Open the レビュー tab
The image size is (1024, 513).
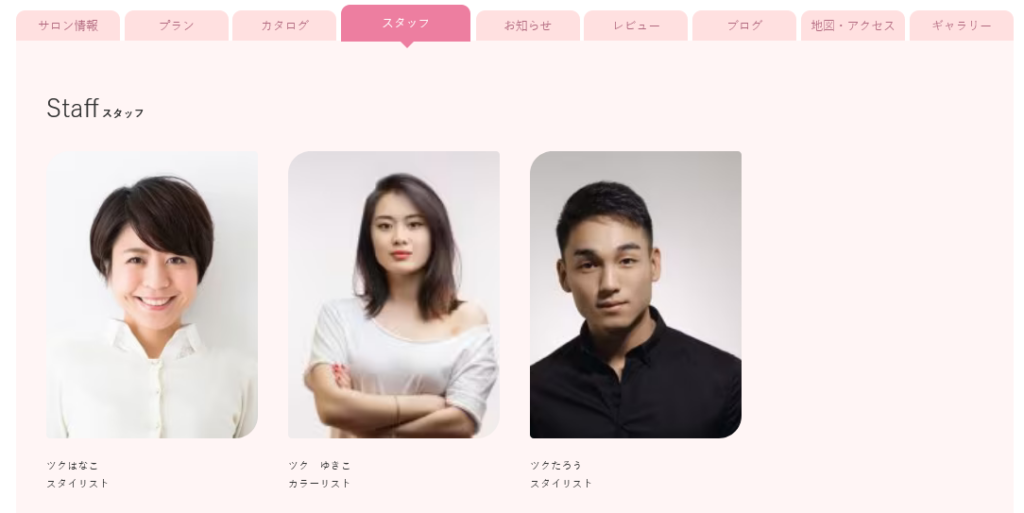[635, 25]
